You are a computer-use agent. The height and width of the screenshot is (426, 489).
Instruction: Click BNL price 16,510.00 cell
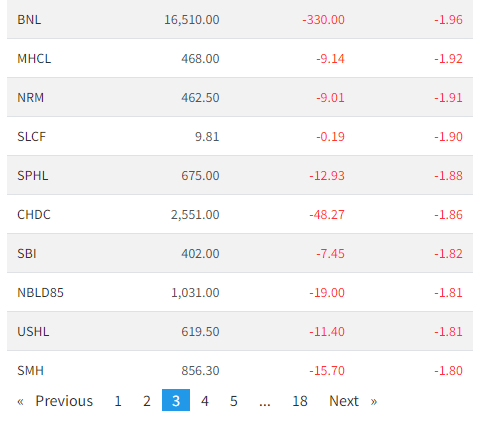click(192, 20)
